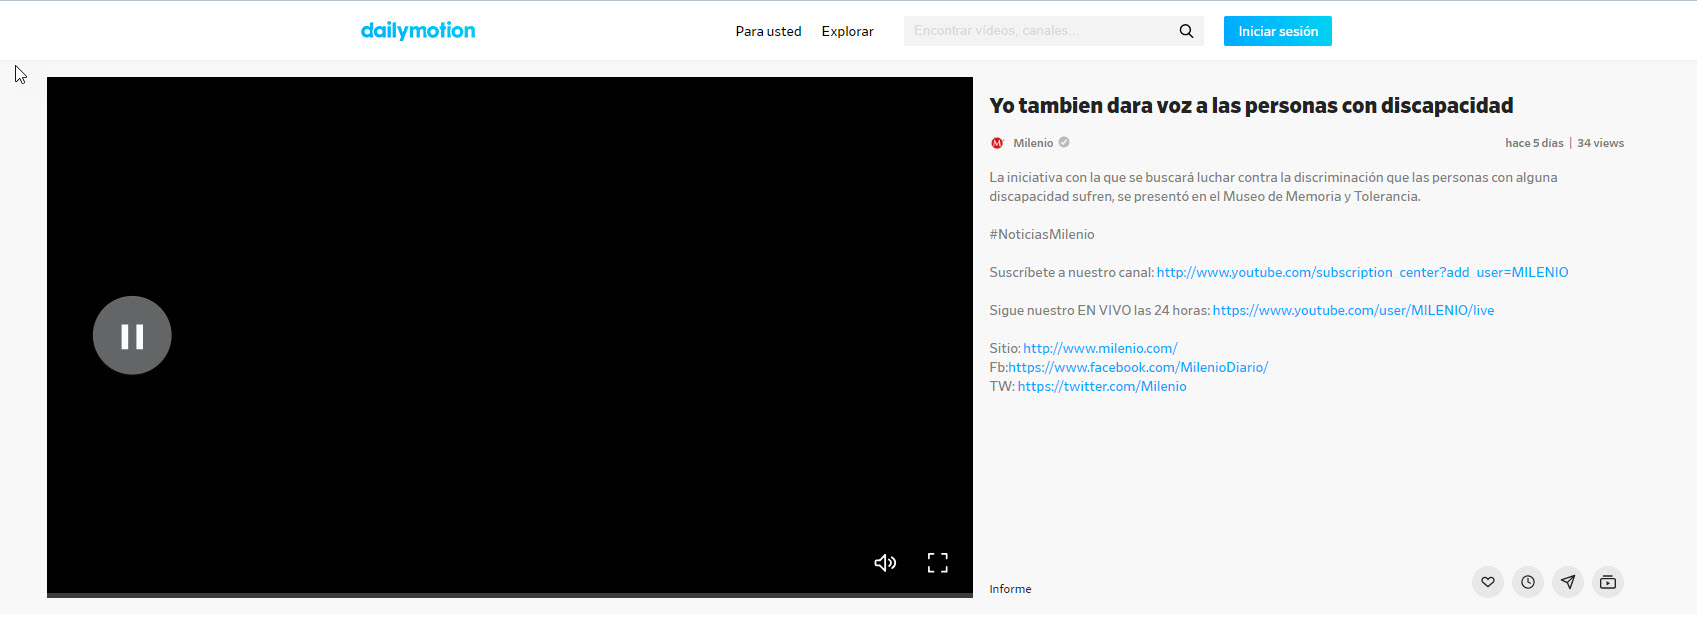Open the twitter.com/Milenio link

click(x=1102, y=386)
